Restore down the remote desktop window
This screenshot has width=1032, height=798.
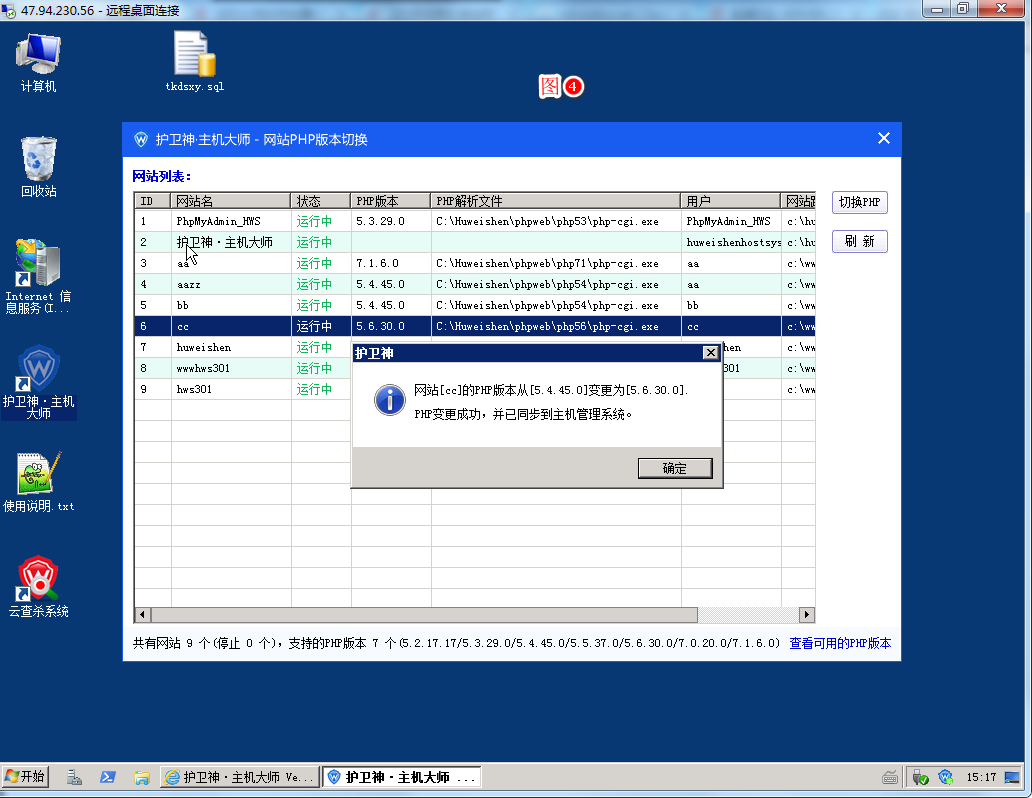click(x=963, y=9)
